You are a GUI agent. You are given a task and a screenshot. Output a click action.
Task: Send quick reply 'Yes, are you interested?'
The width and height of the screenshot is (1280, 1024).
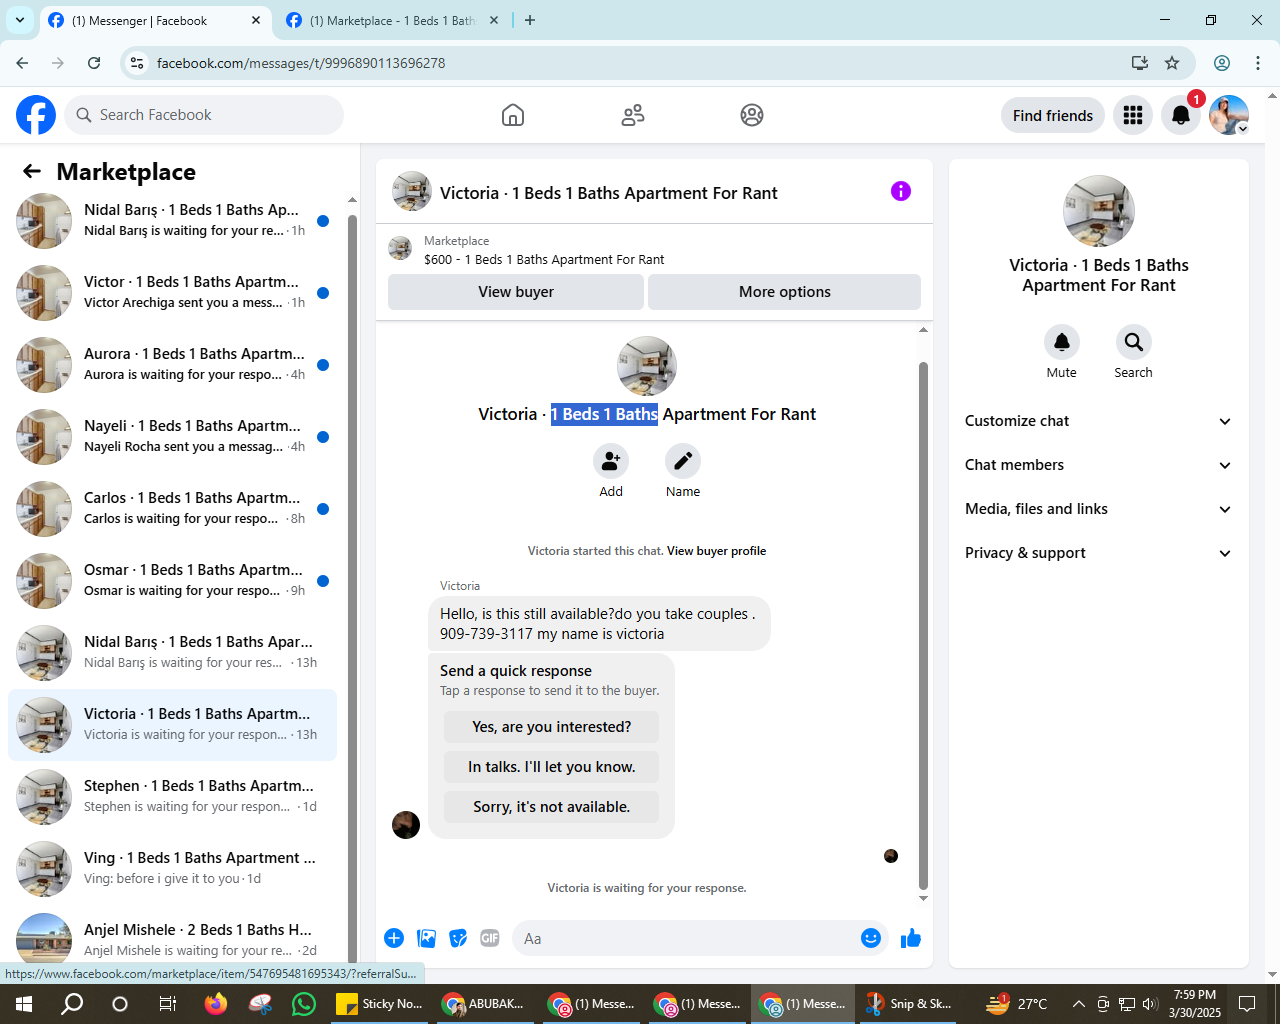[552, 727]
